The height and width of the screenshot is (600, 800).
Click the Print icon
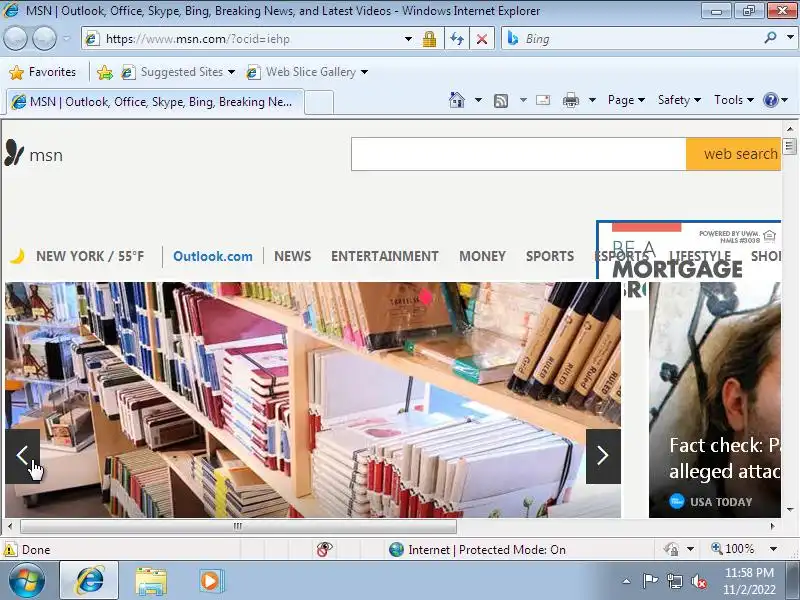point(570,100)
